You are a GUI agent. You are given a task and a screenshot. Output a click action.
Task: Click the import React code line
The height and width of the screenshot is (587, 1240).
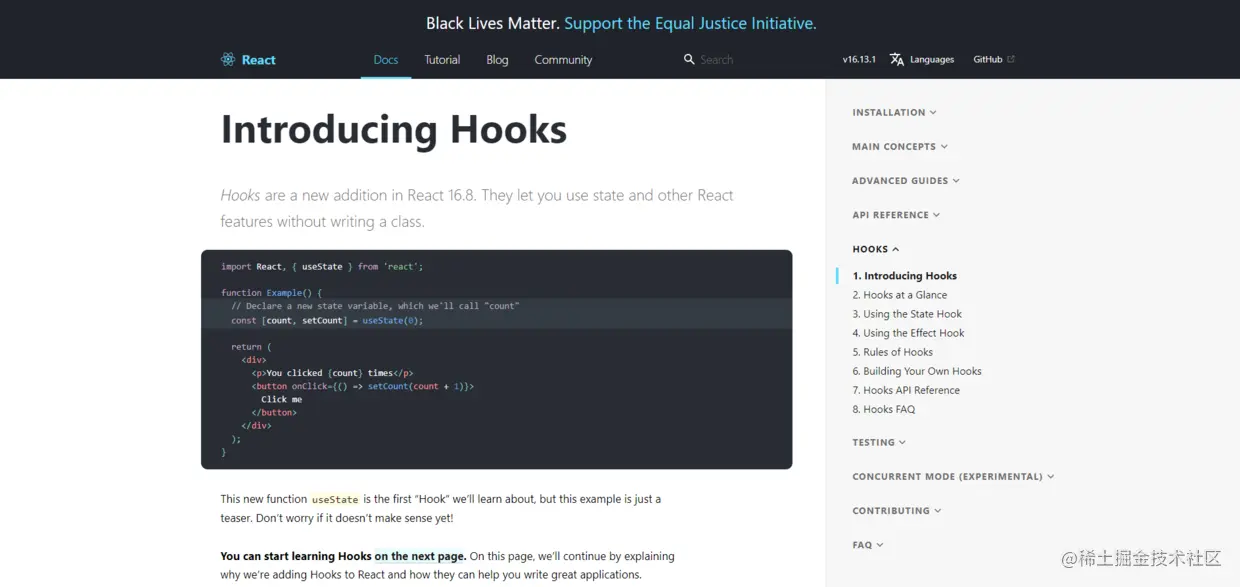tap(322, 267)
